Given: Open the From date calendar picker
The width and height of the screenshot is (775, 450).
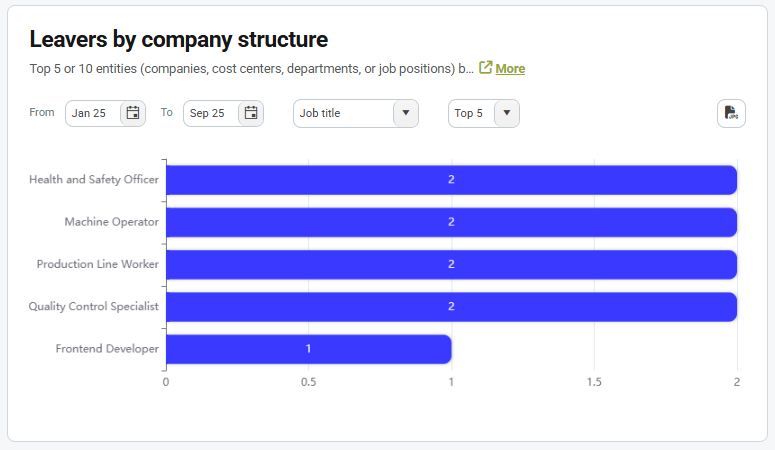Looking at the screenshot, I should (x=132, y=113).
